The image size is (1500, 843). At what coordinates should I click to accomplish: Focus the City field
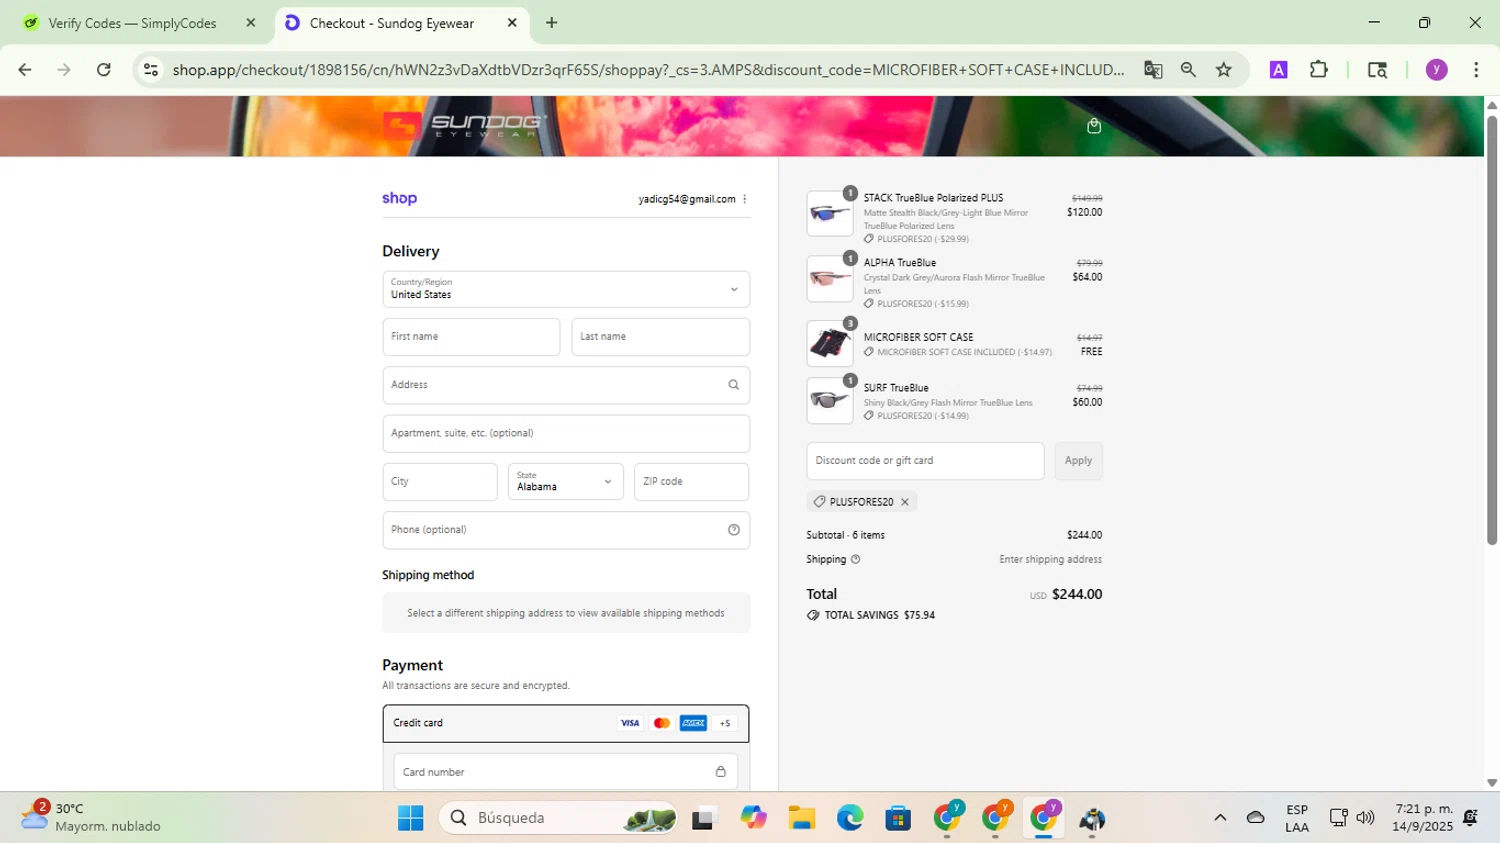pyautogui.click(x=440, y=482)
